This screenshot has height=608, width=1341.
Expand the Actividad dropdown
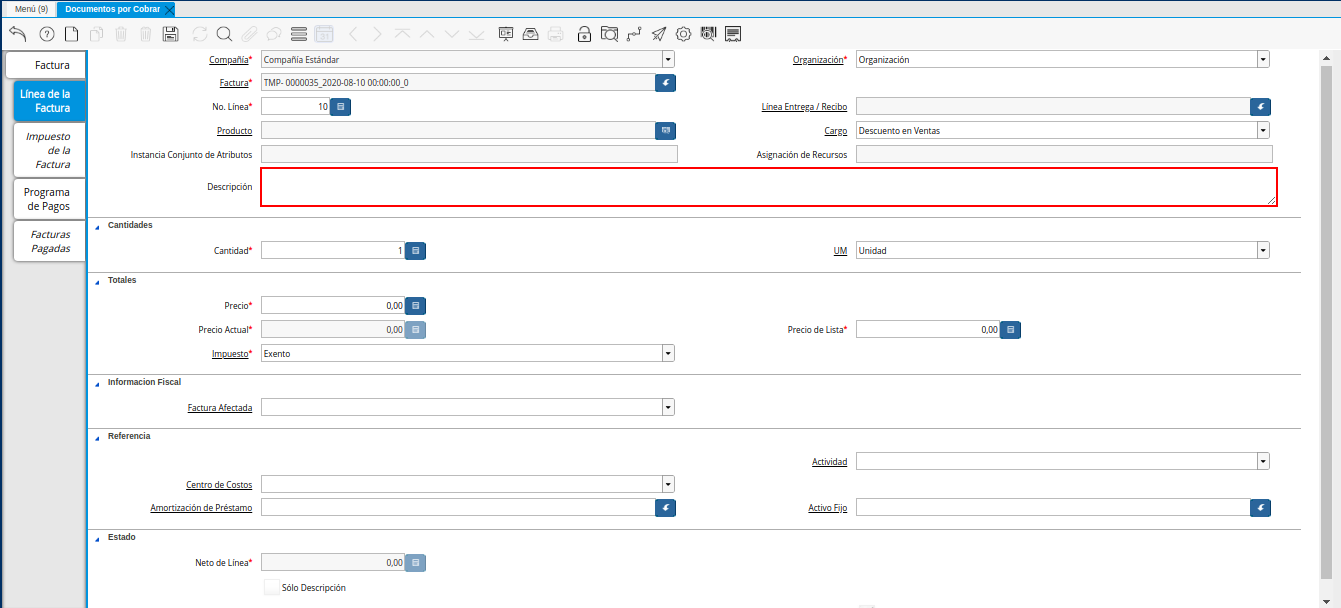pos(1263,461)
